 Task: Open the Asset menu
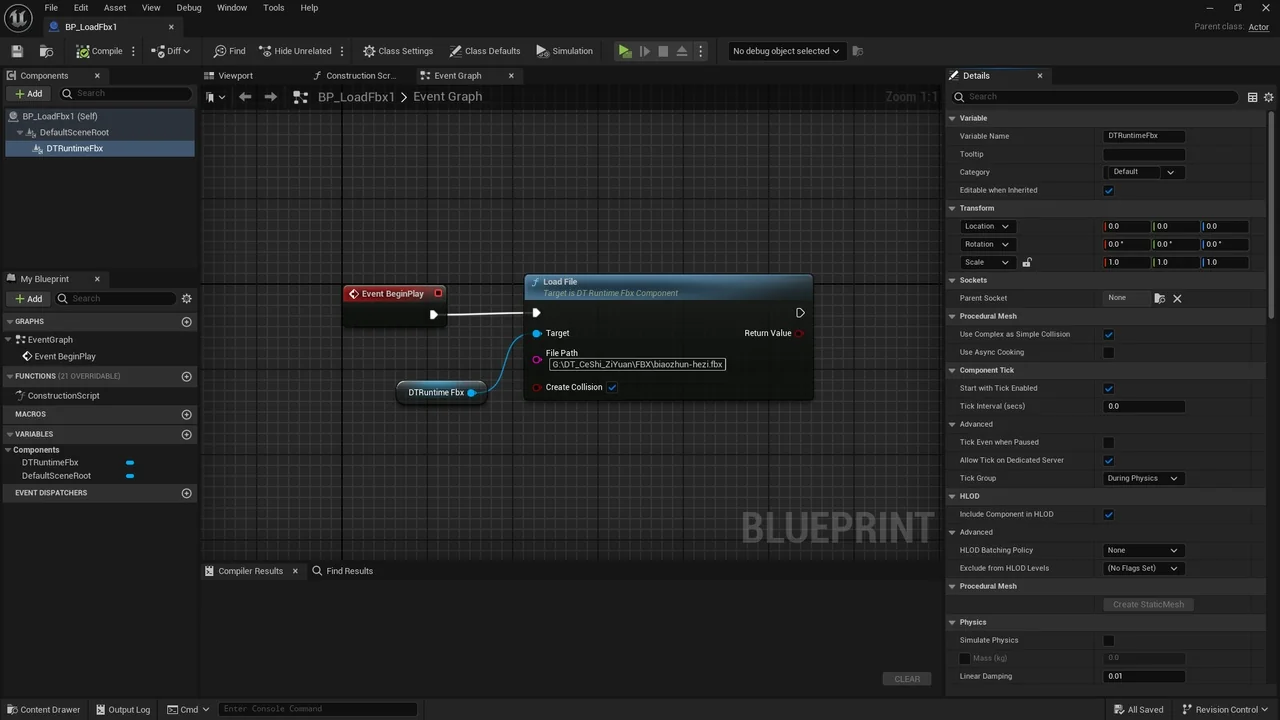(115, 7)
